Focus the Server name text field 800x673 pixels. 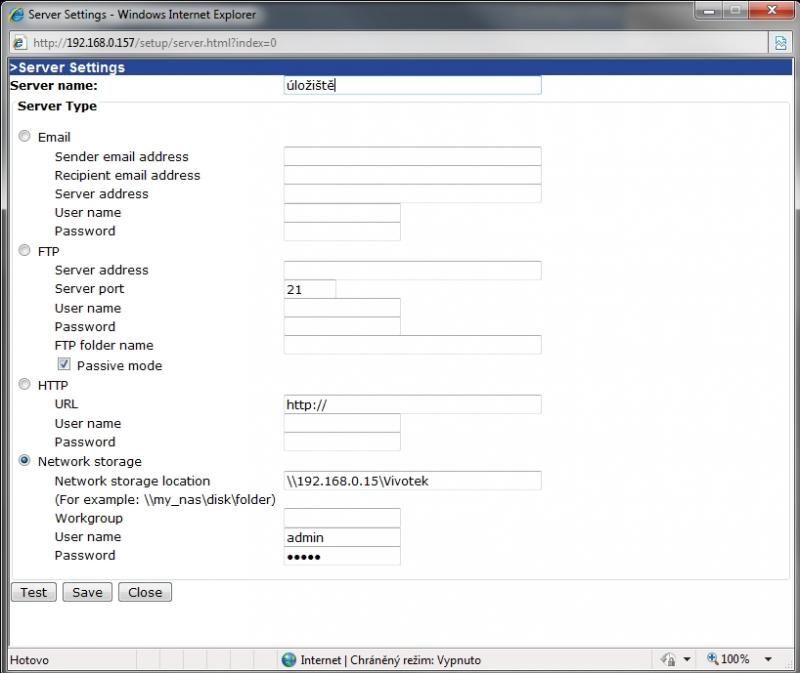[x=412, y=86]
